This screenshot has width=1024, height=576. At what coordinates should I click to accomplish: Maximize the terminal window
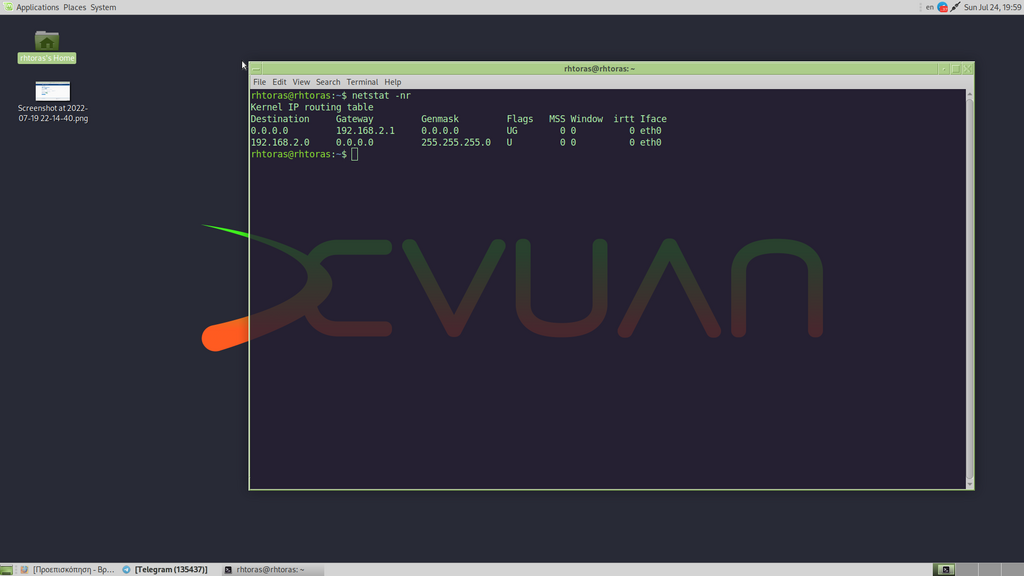click(956, 69)
